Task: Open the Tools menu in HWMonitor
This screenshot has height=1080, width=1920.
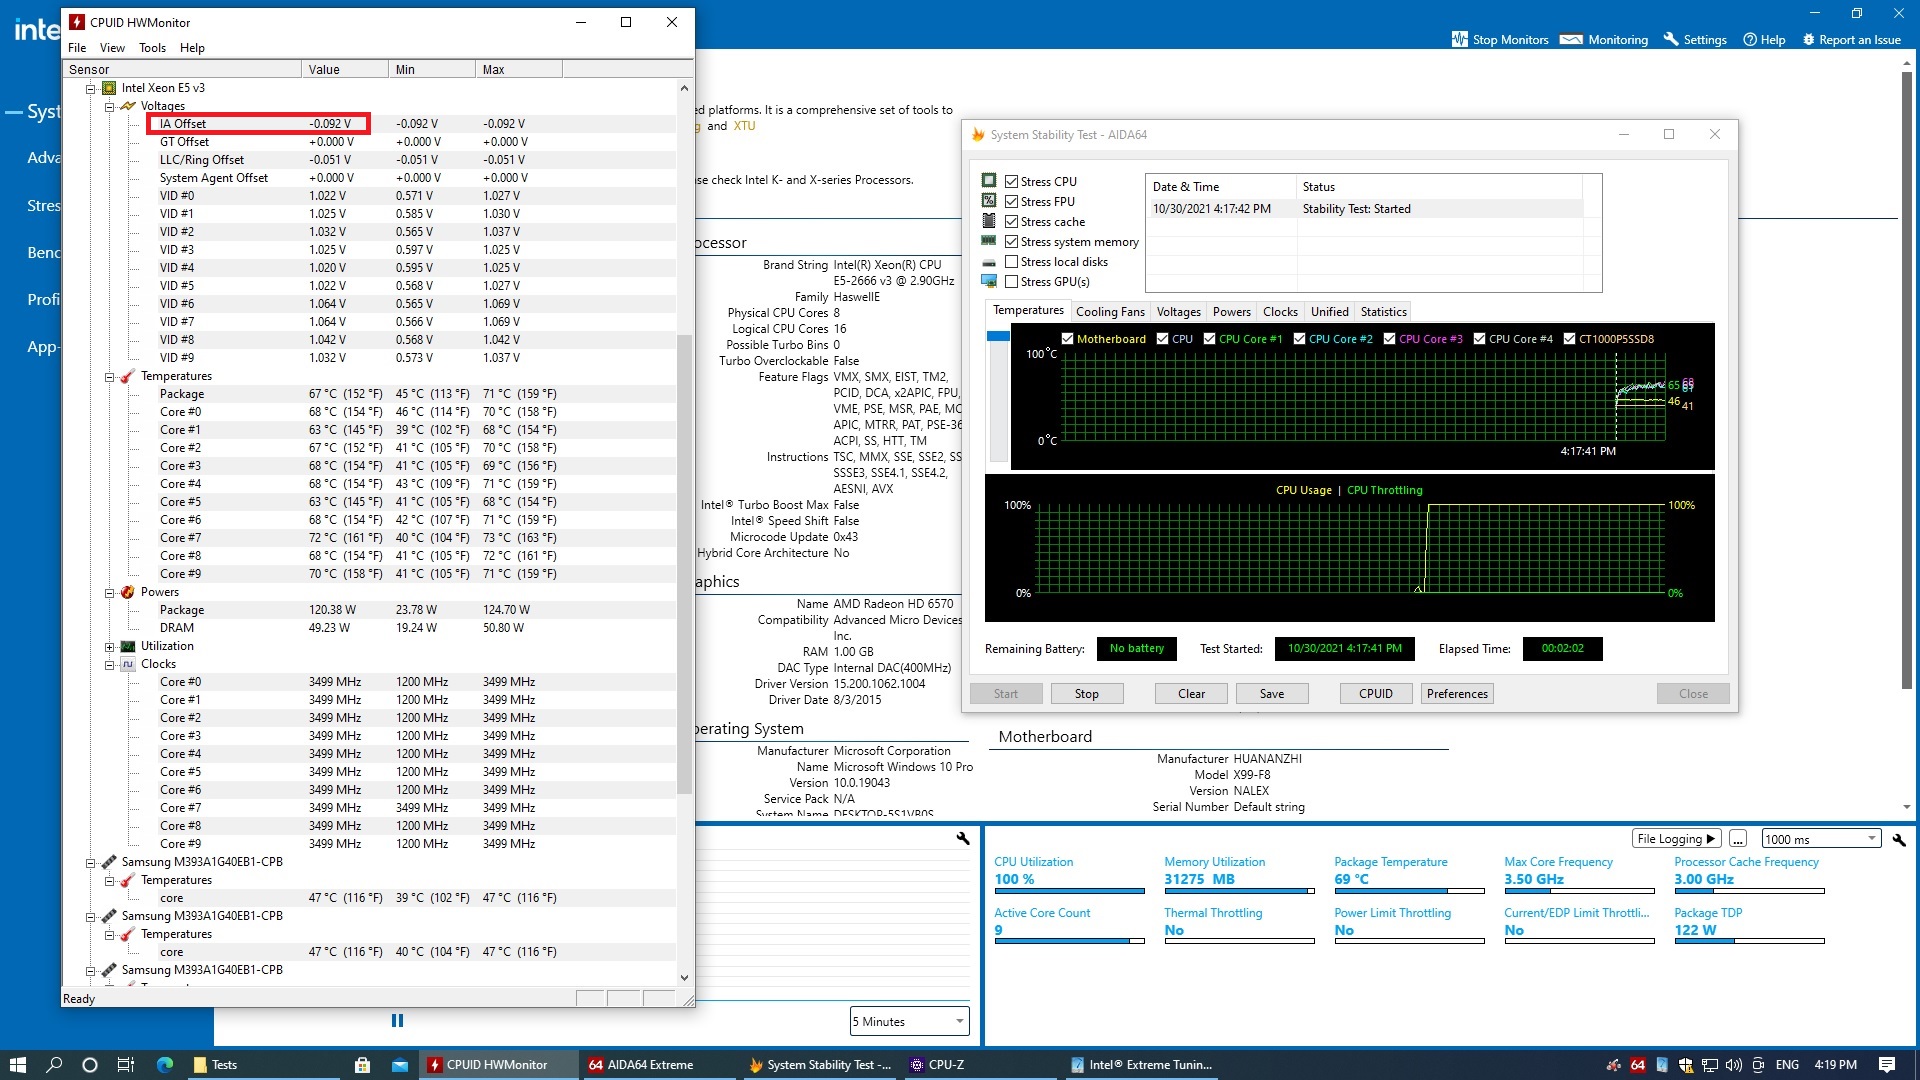Action: (x=152, y=48)
